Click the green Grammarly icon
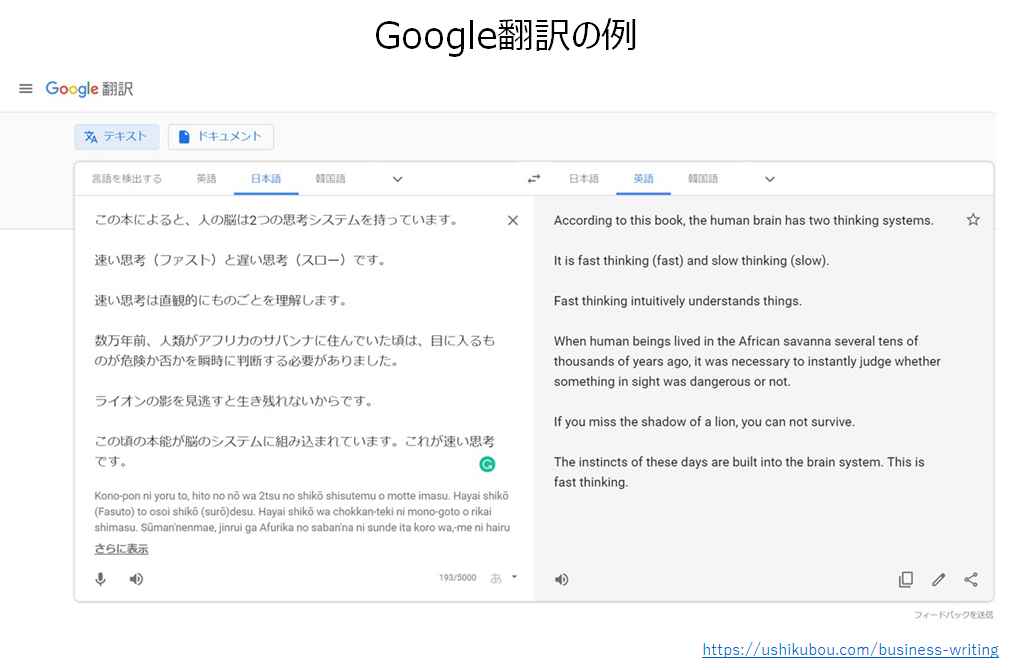Viewport: 1015px width, 670px height. 487,464
